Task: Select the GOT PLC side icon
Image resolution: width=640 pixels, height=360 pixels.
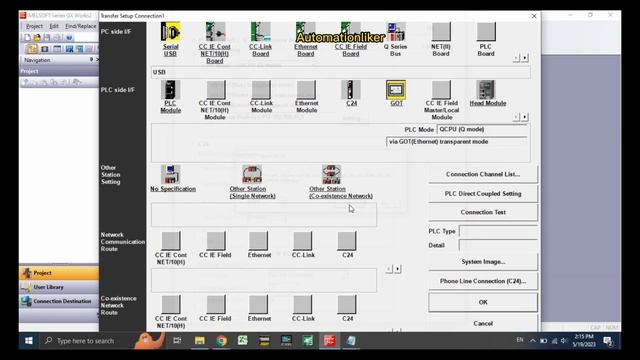Action: click(396, 90)
